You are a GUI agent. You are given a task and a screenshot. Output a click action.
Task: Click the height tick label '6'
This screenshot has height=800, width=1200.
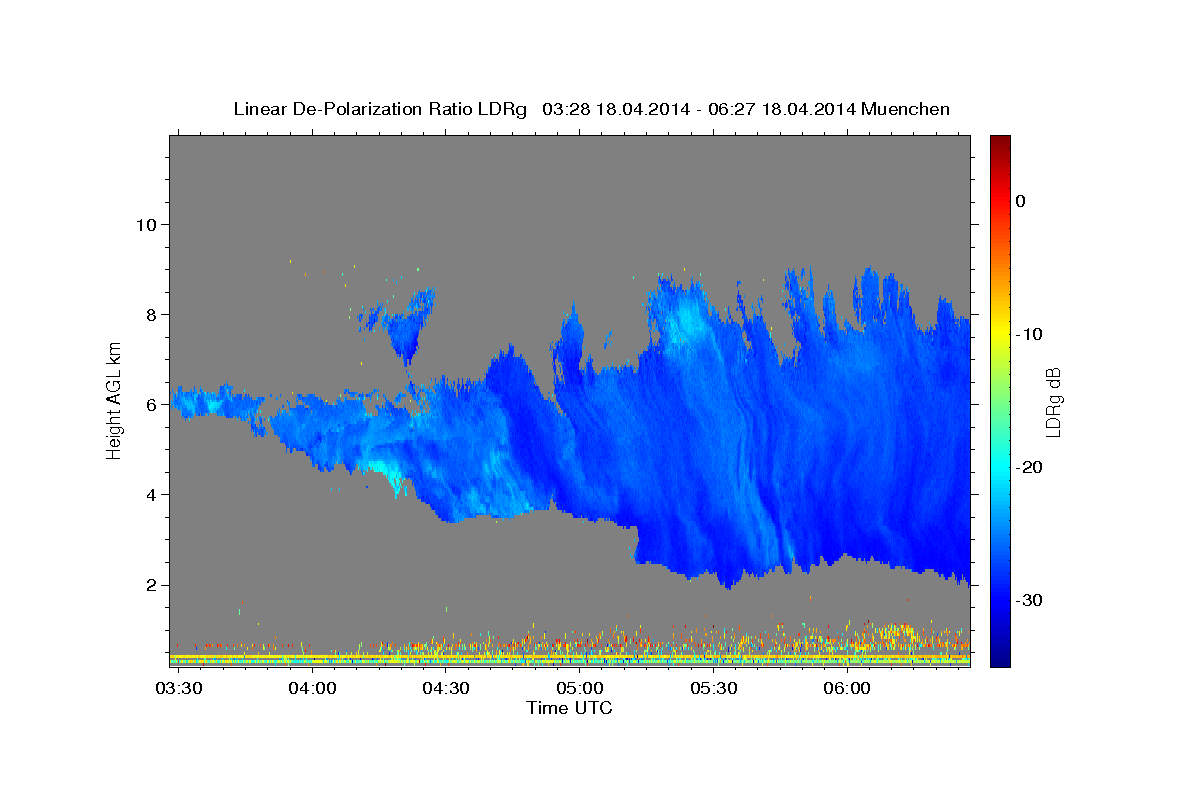(x=150, y=404)
